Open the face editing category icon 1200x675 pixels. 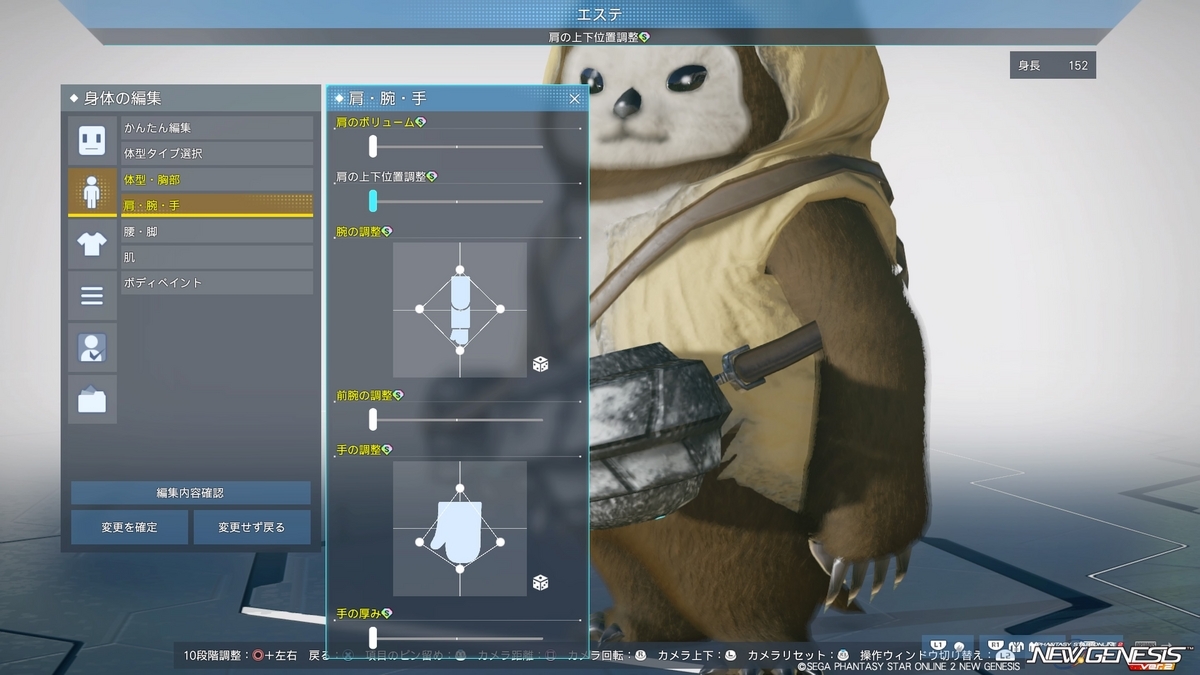(x=92, y=140)
